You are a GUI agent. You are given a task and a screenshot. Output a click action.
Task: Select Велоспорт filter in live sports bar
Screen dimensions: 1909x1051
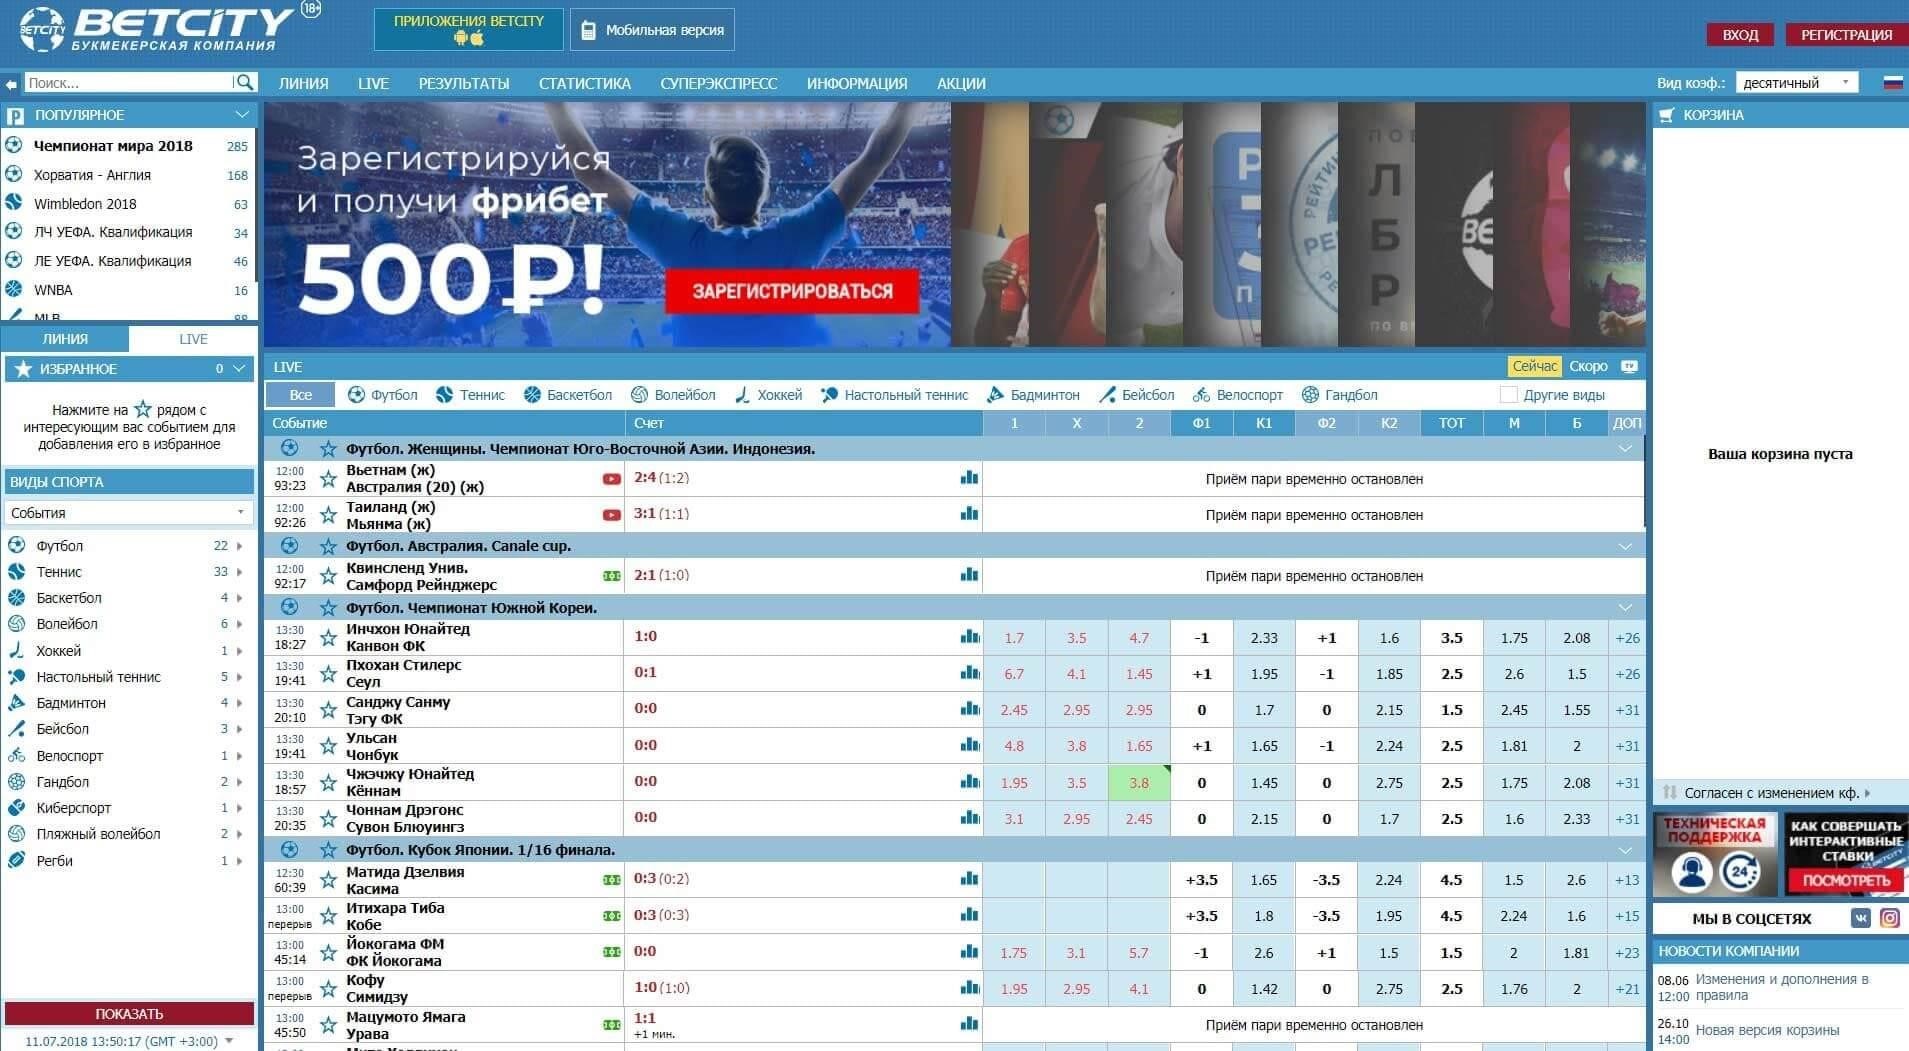tap(1237, 395)
